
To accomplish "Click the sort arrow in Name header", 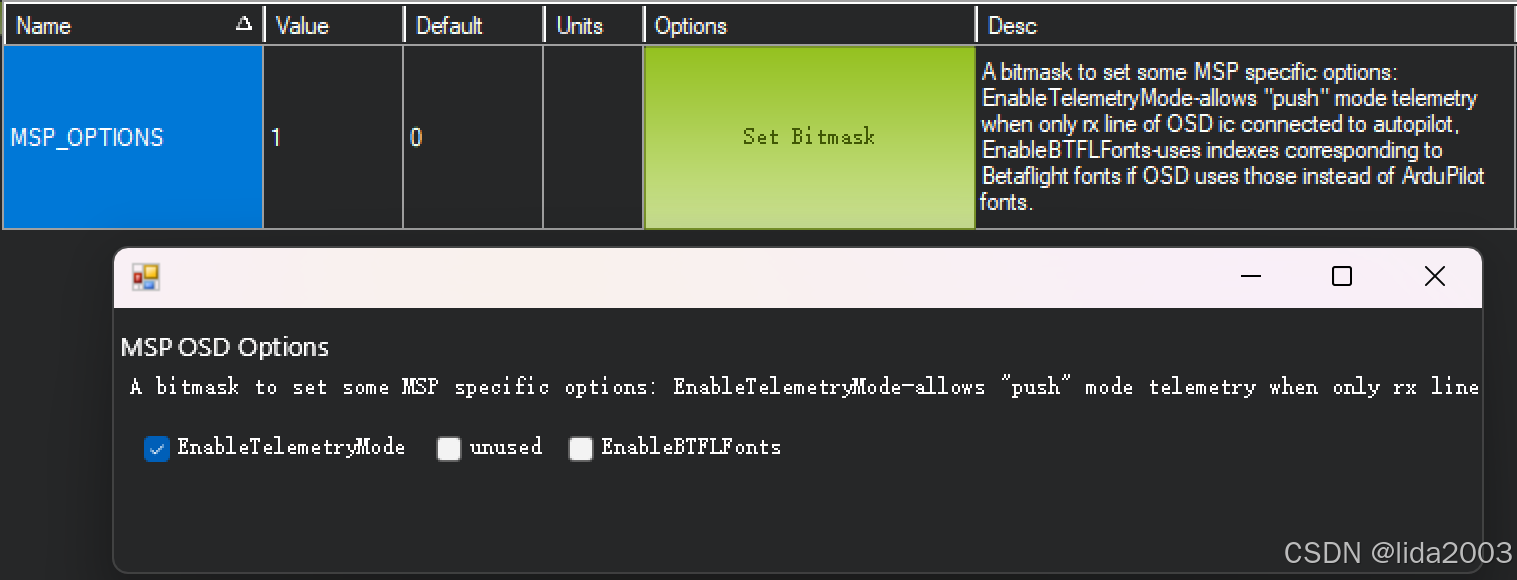I will (243, 24).
